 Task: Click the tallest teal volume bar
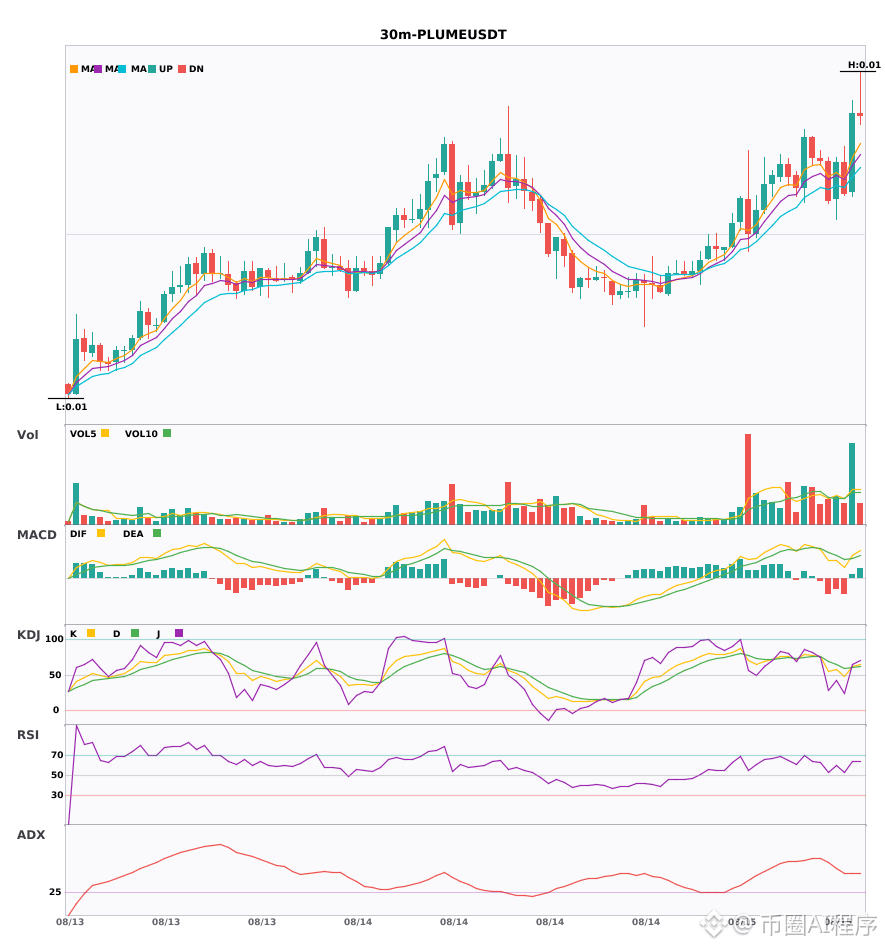click(852, 483)
